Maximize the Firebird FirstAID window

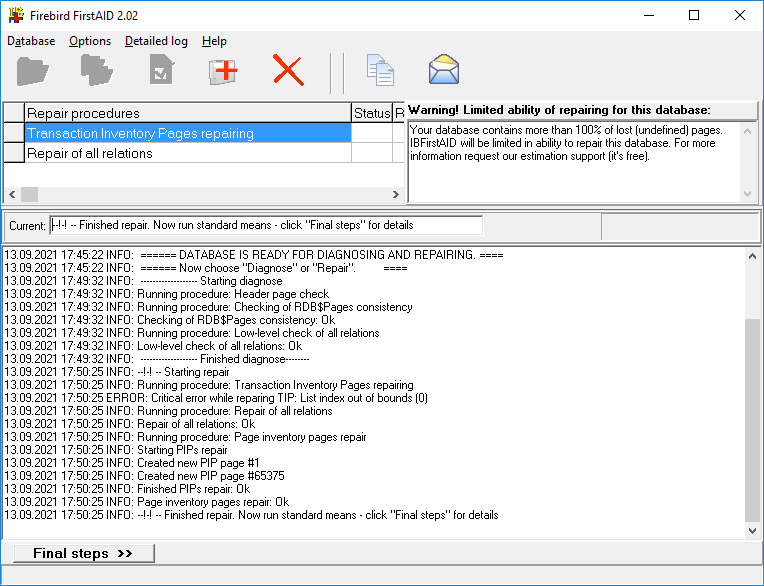pyautogui.click(x=694, y=15)
